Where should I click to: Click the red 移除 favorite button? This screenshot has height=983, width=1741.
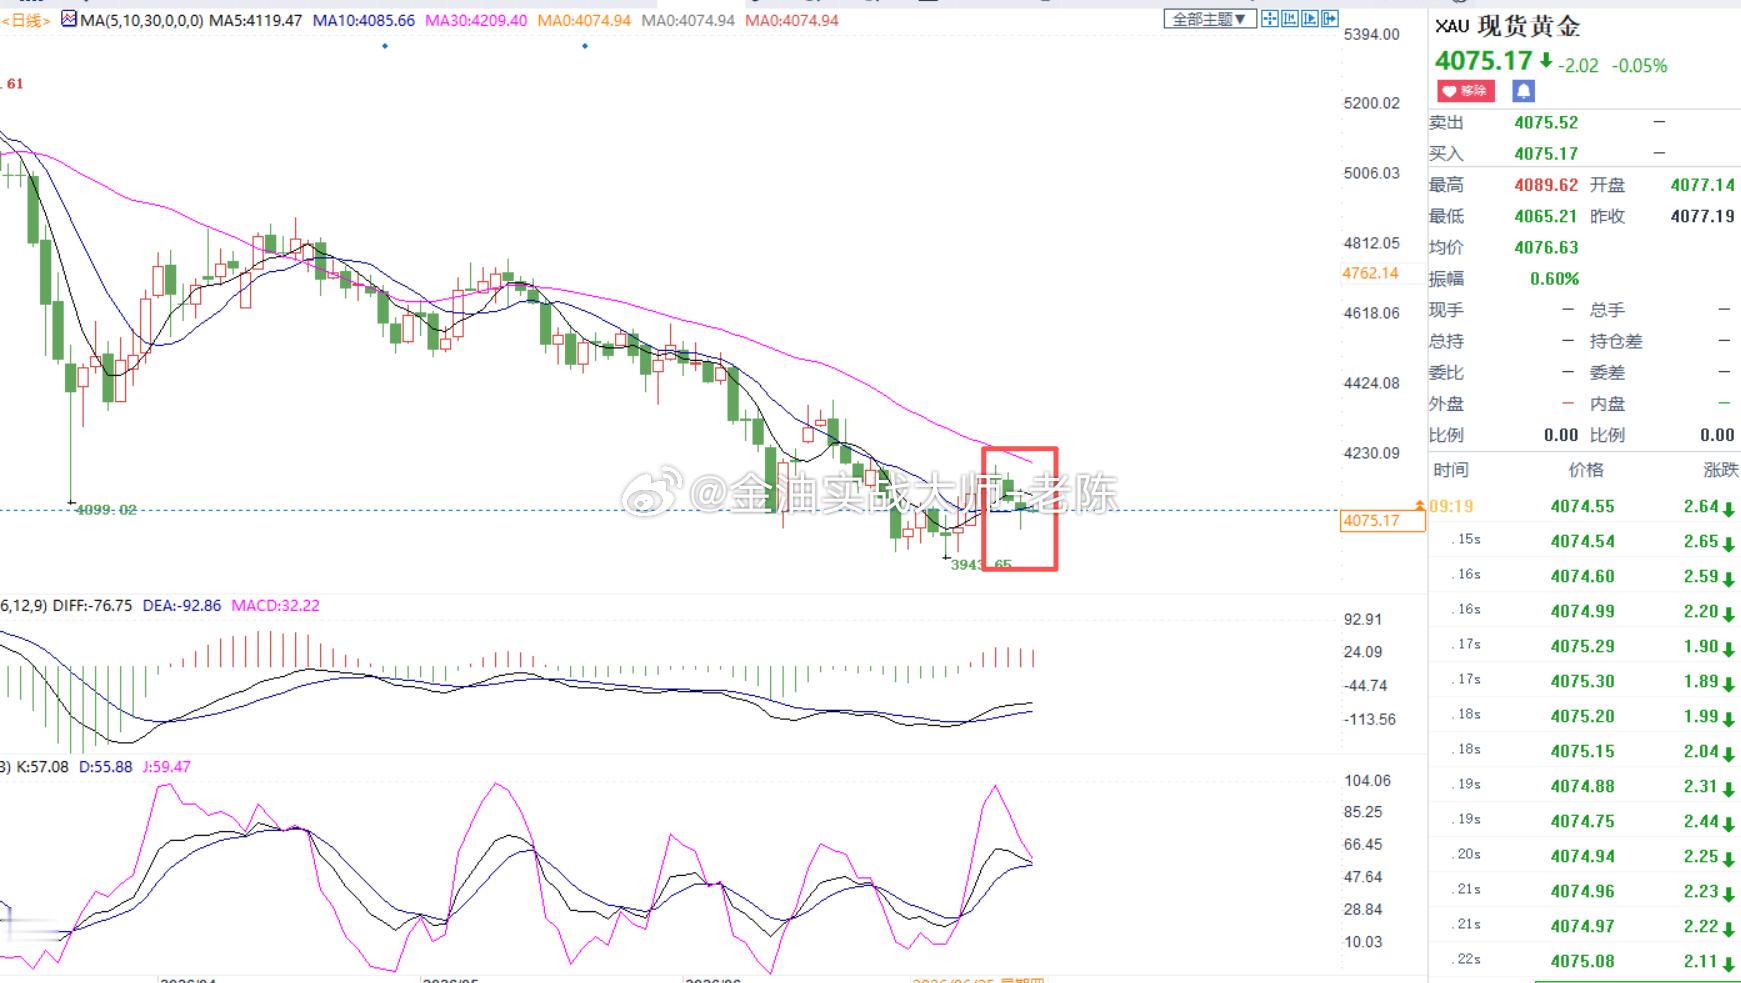click(1465, 91)
